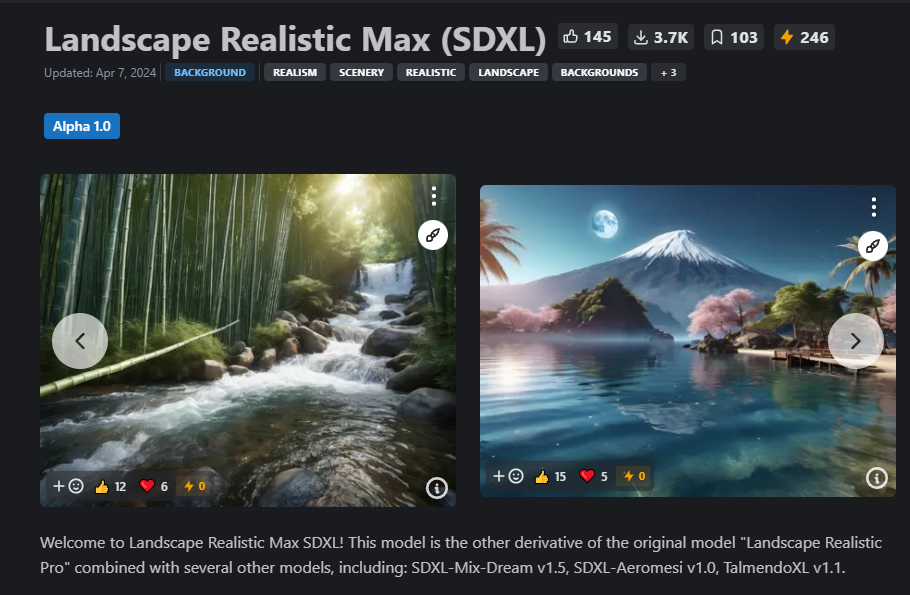Toggle thumbs-up reaction with 12 on bamboo image
Viewport: 910px width, 595px height.
tap(110, 486)
